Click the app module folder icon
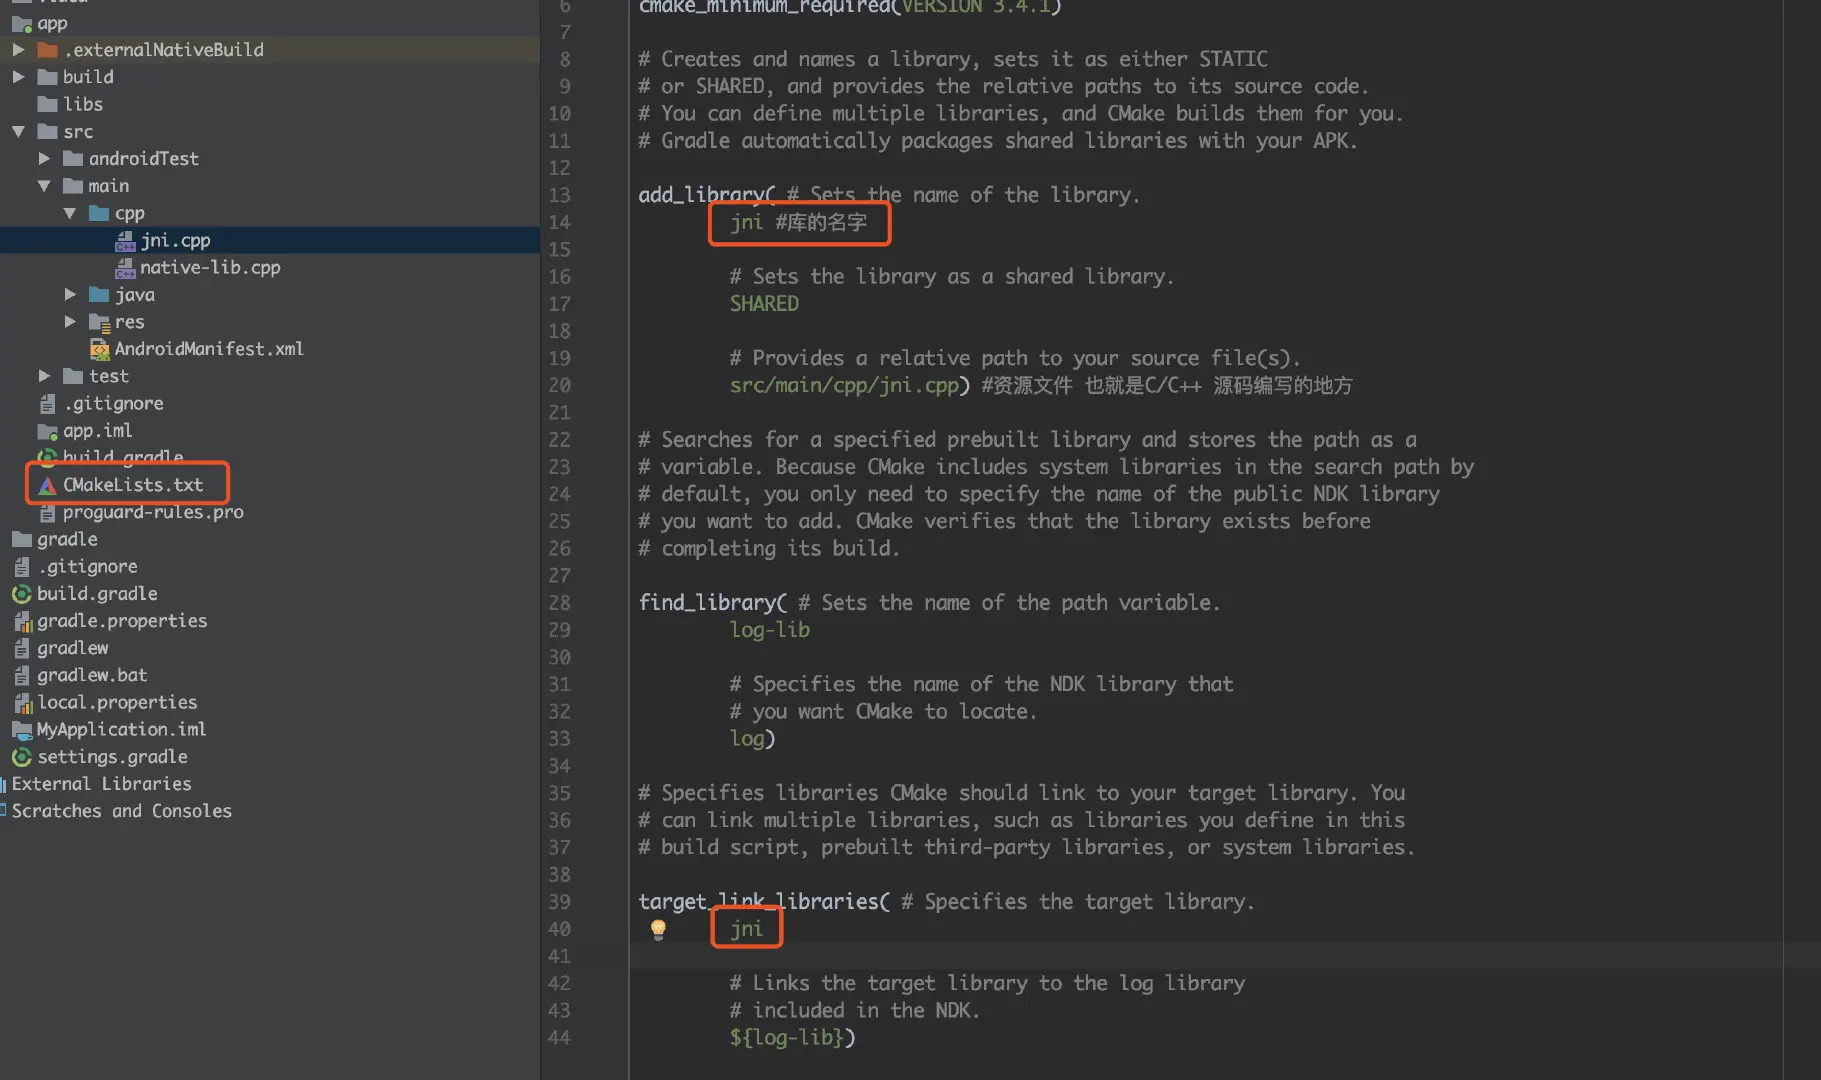This screenshot has height=1080, width=1821. [x=21, y=23]
